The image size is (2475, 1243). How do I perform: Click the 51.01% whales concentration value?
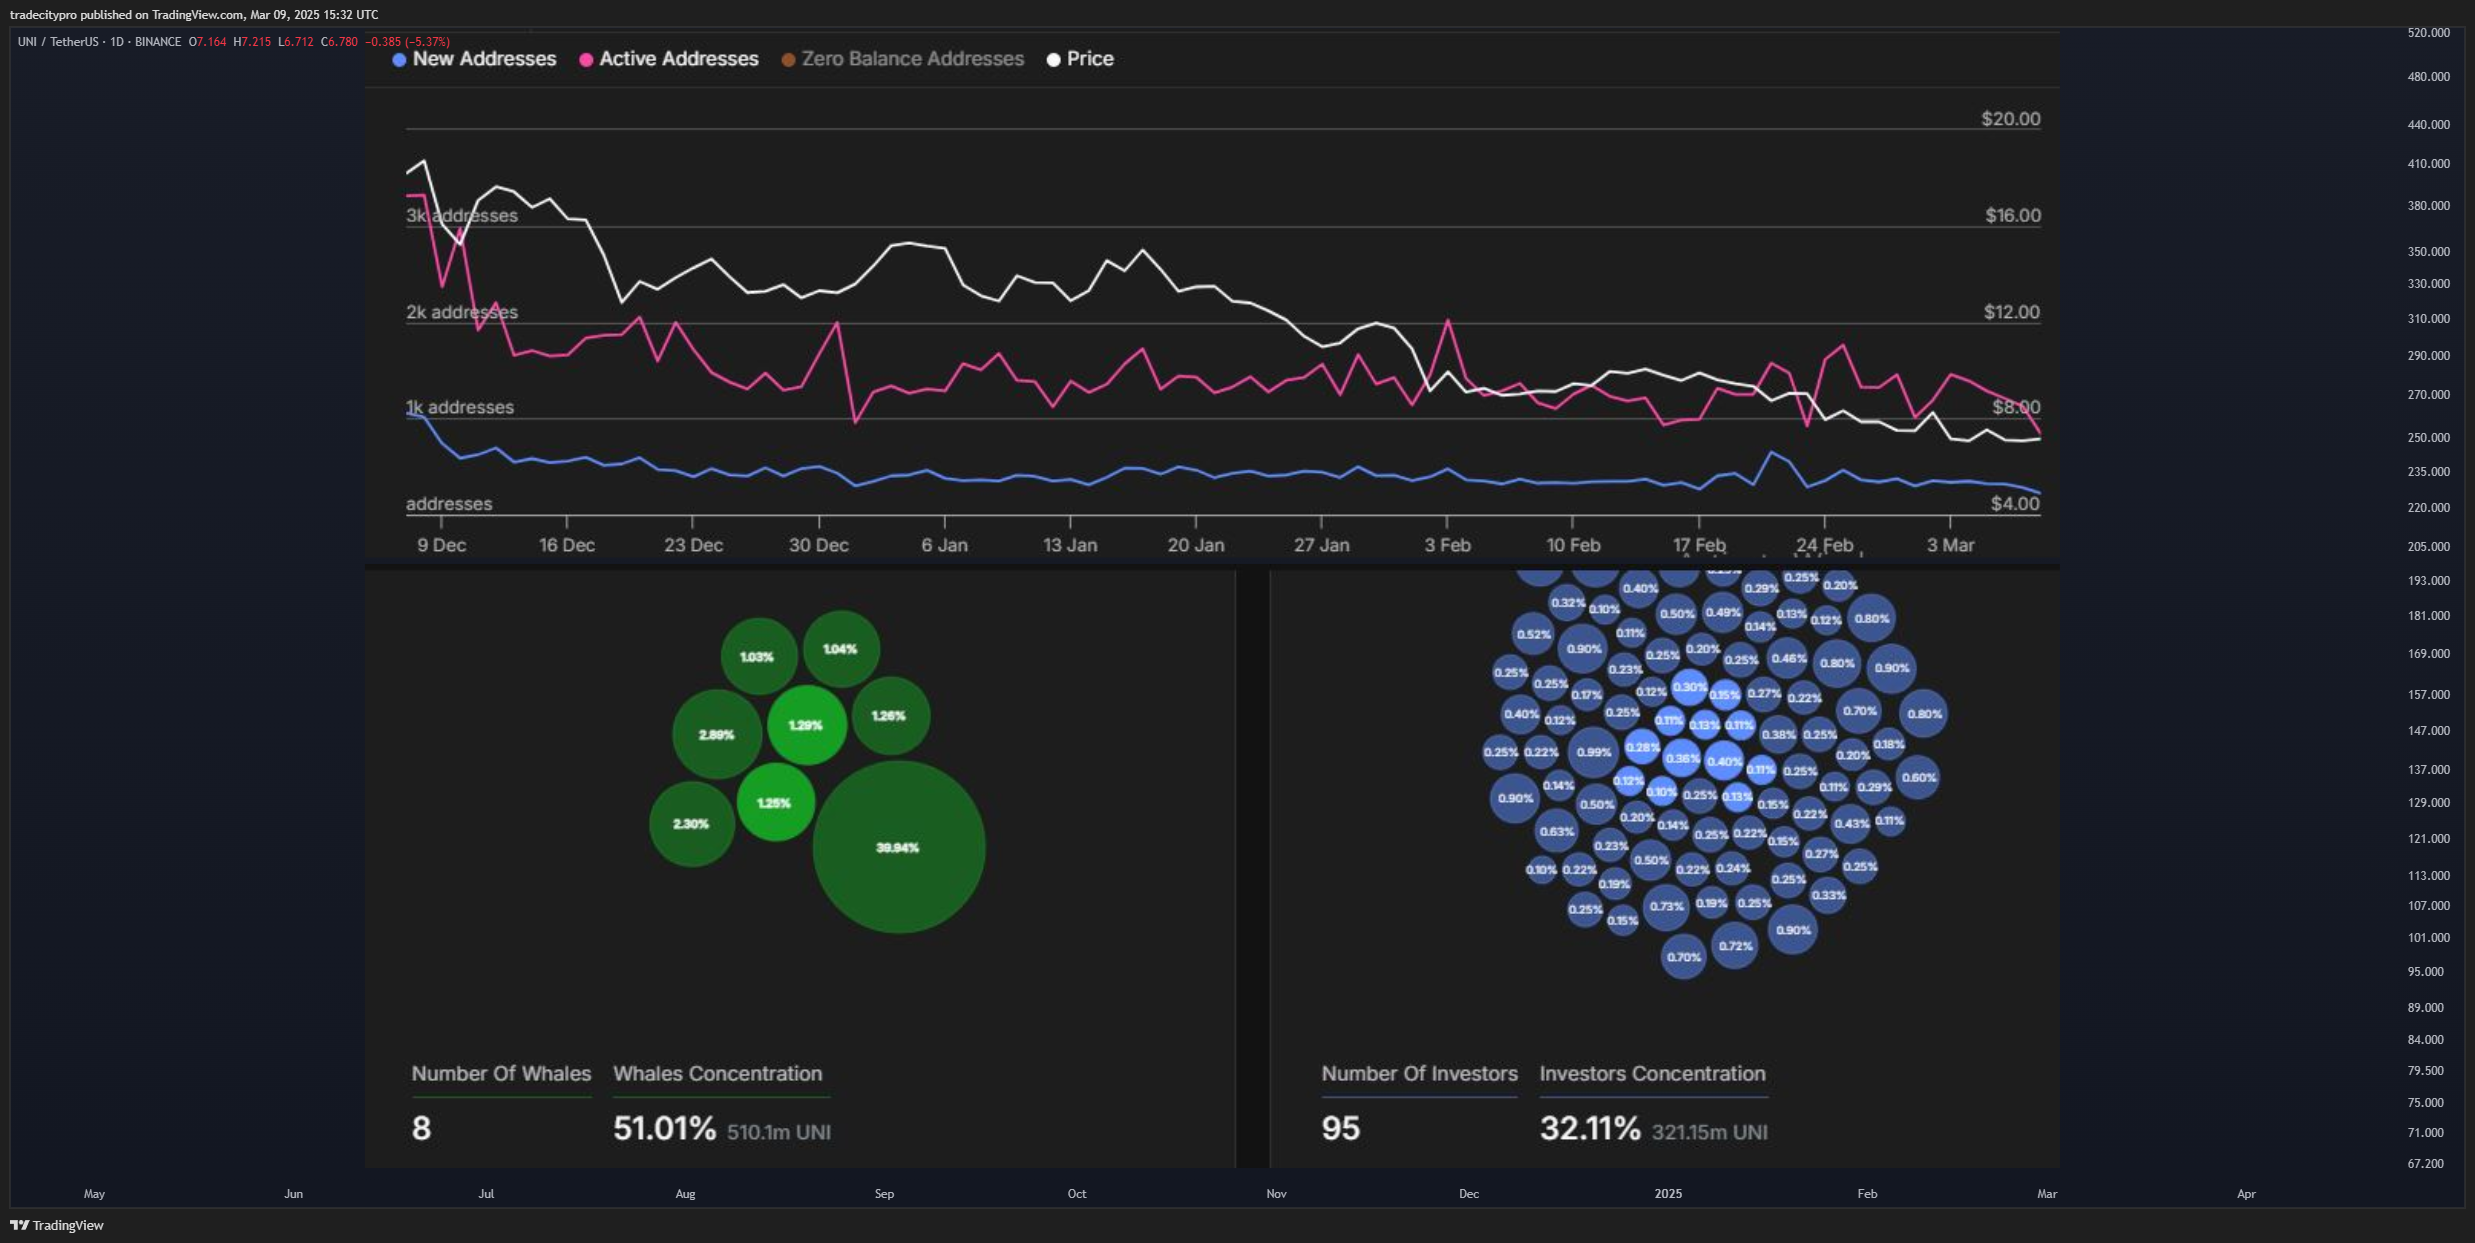click(x=665, y=1129)
